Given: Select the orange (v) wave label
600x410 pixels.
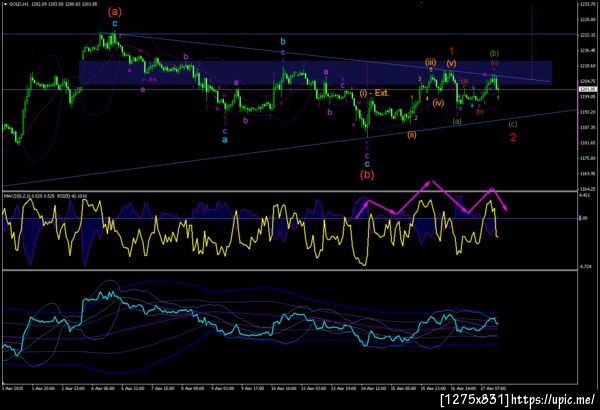Looking at the screenshot, I should [452, 63].
